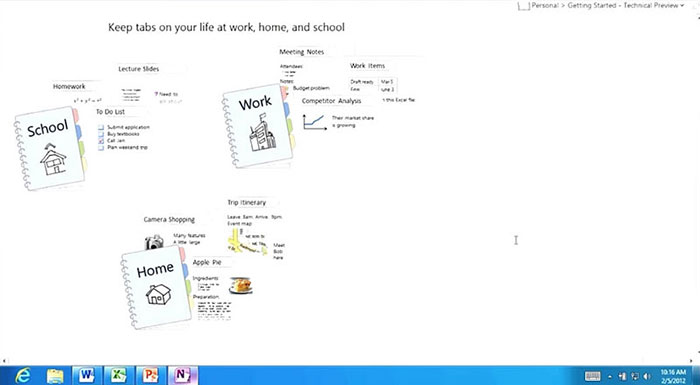This screenshot has height=385, width=700.
Task: Switch to OneNote taskbar icon
Action: [183, 375]
